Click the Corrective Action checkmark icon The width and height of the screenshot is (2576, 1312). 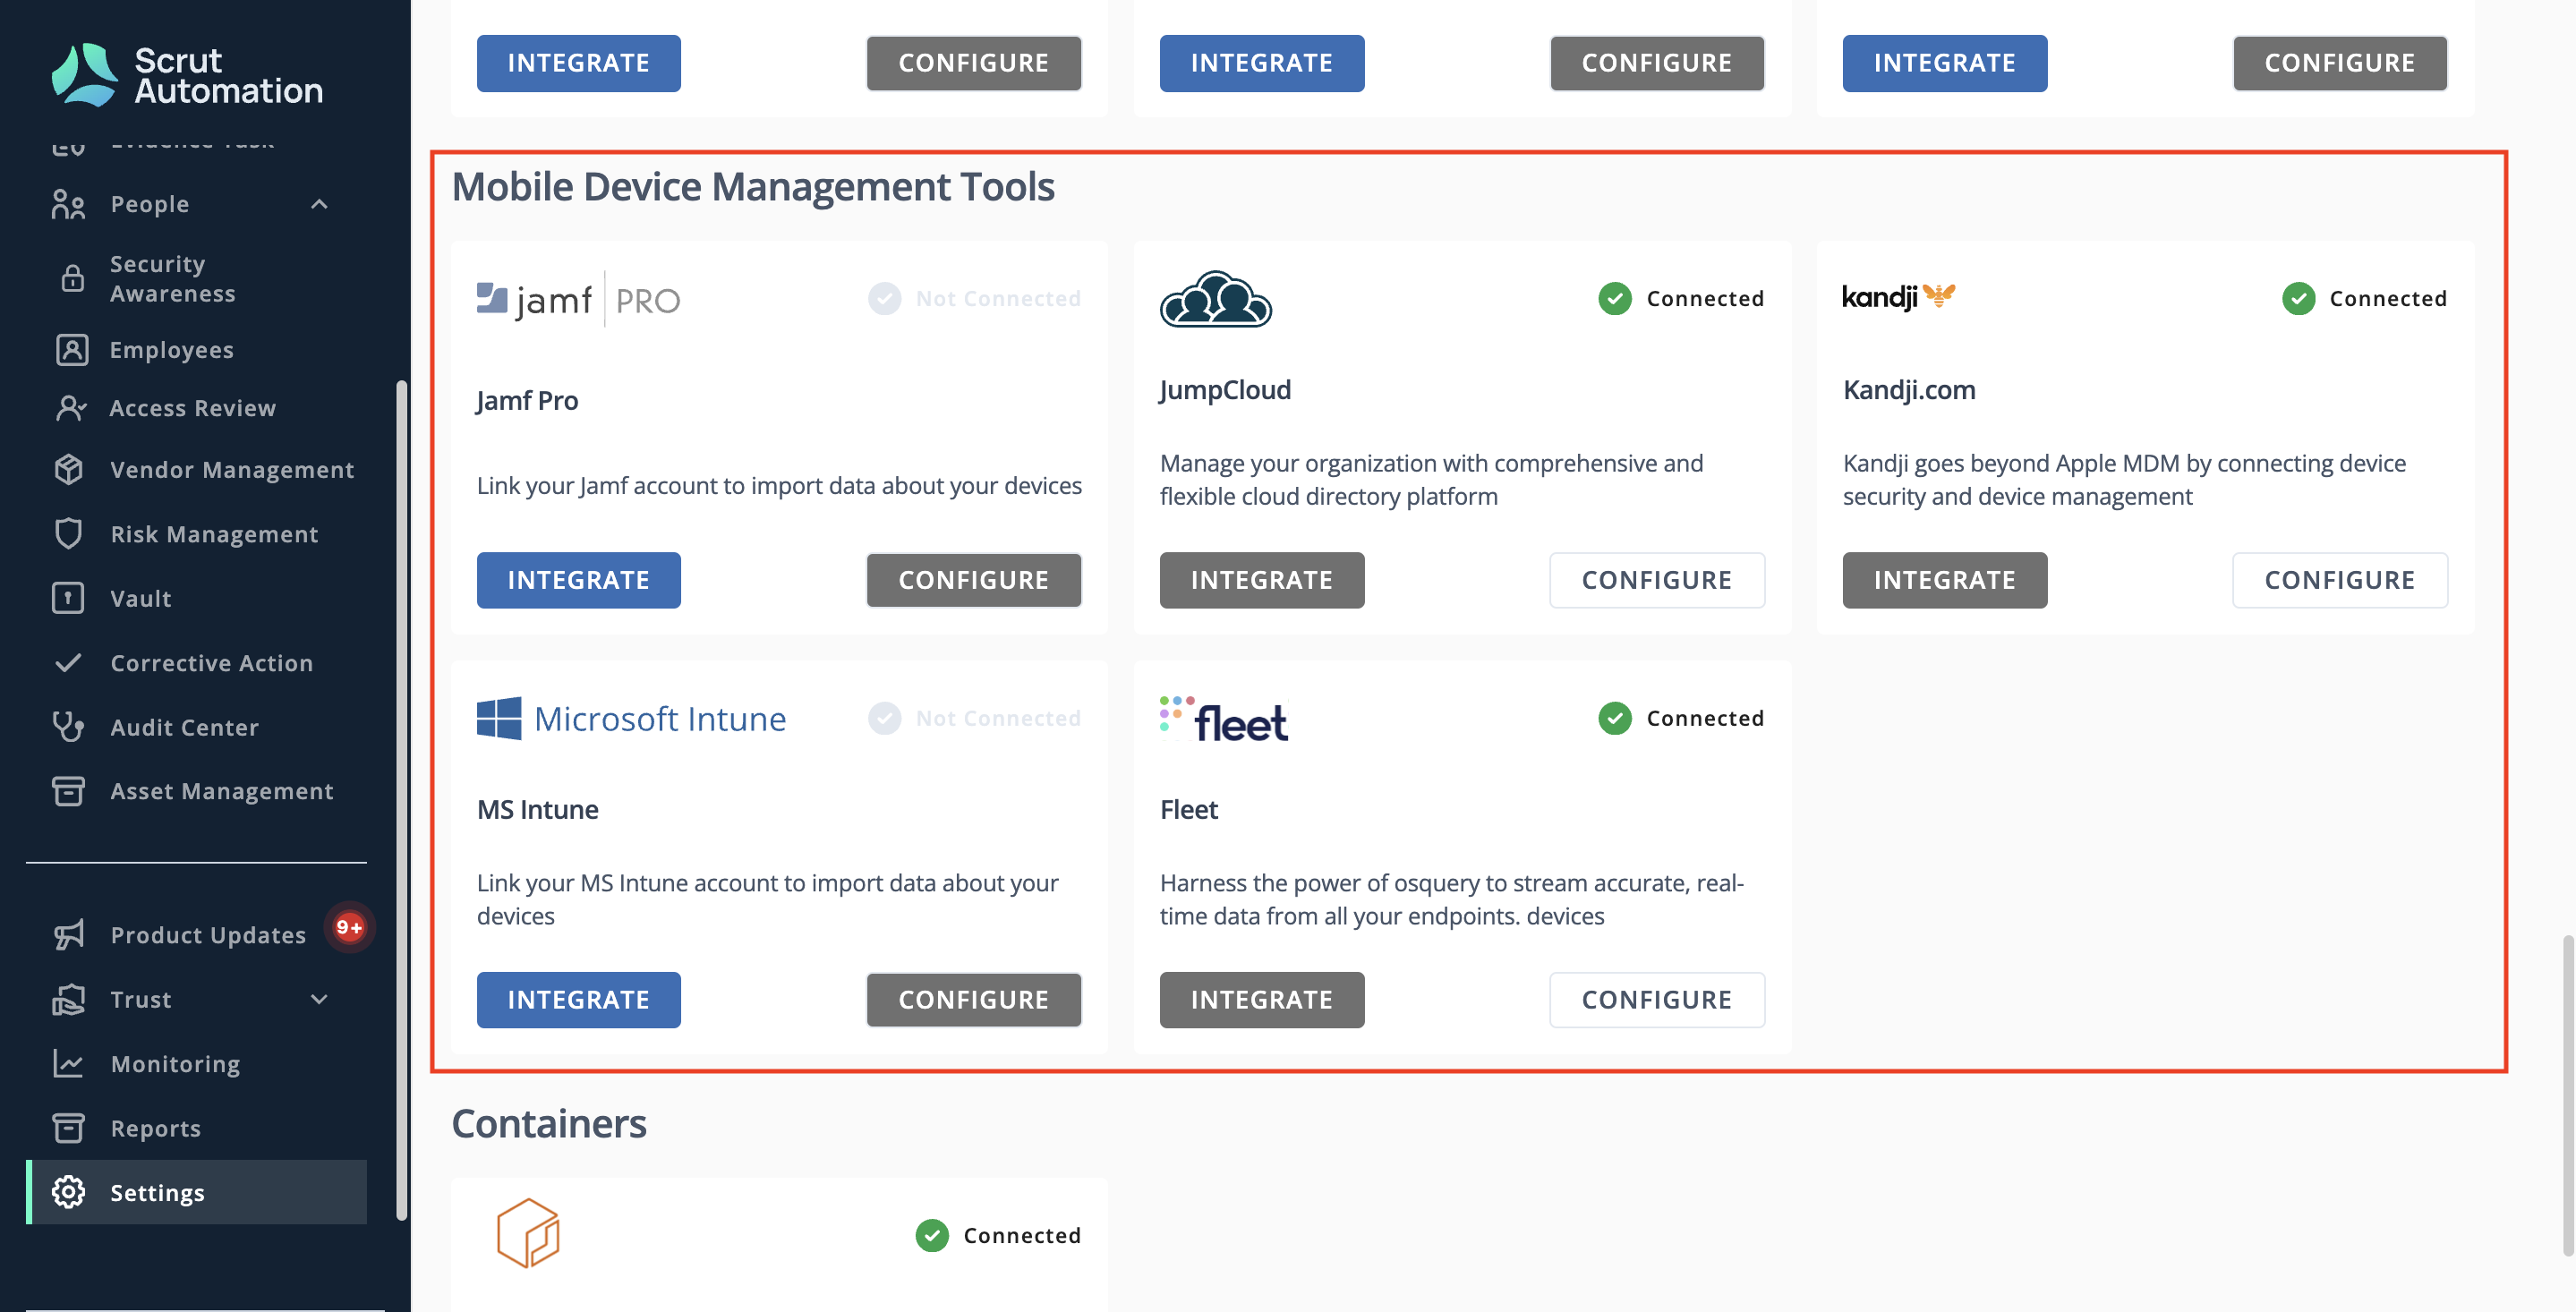click(68, 662)
